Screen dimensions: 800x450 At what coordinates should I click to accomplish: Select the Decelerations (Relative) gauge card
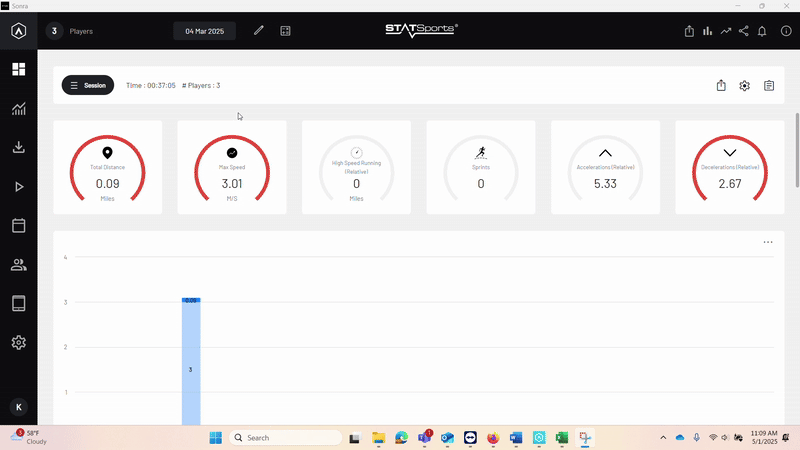pyautogui.click(x=730, y=167)
